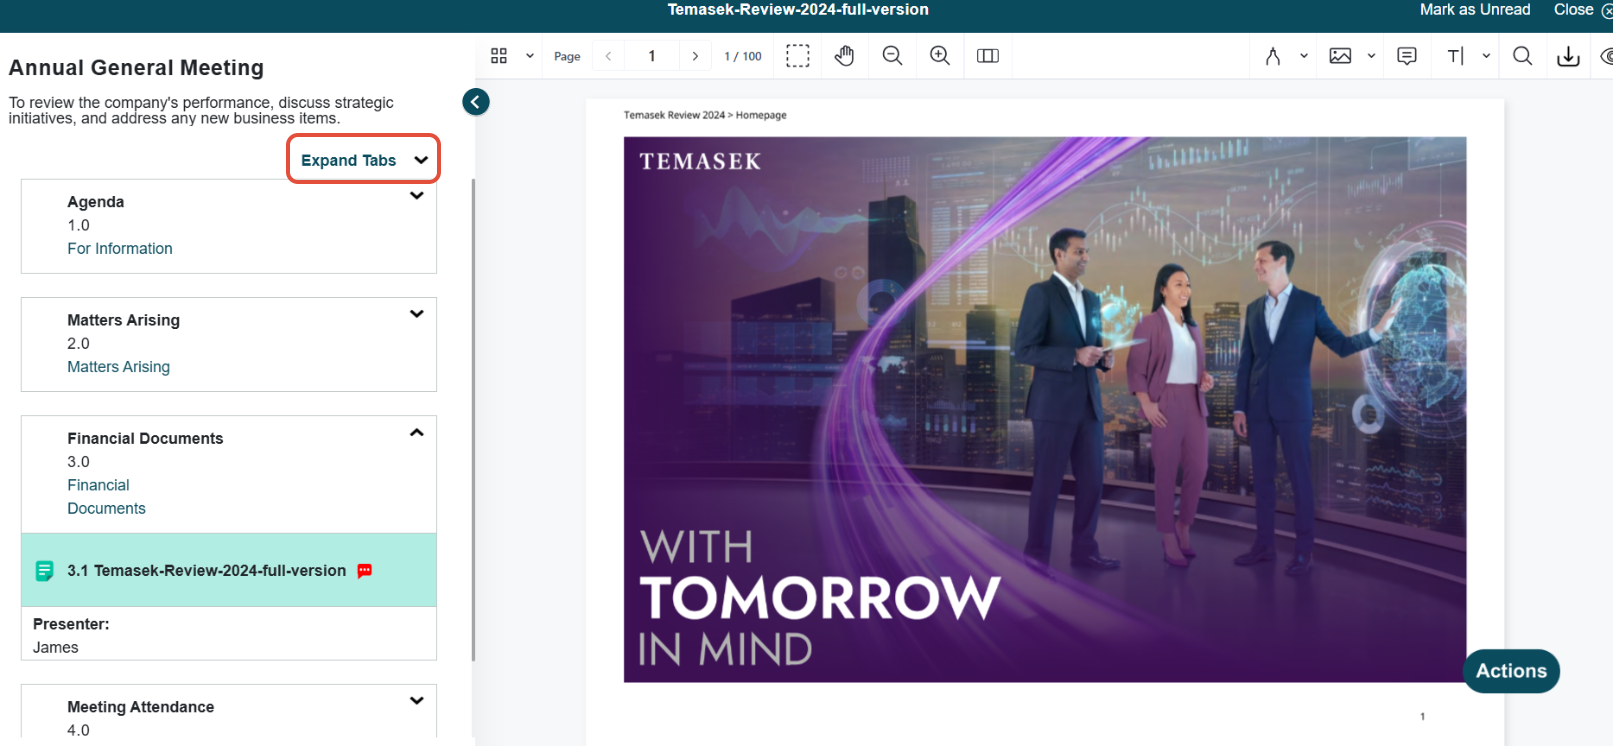The width and height of the screenshot is (1613, 746).
Task: Click the Actions button
Action: (x=1511, y=671)
